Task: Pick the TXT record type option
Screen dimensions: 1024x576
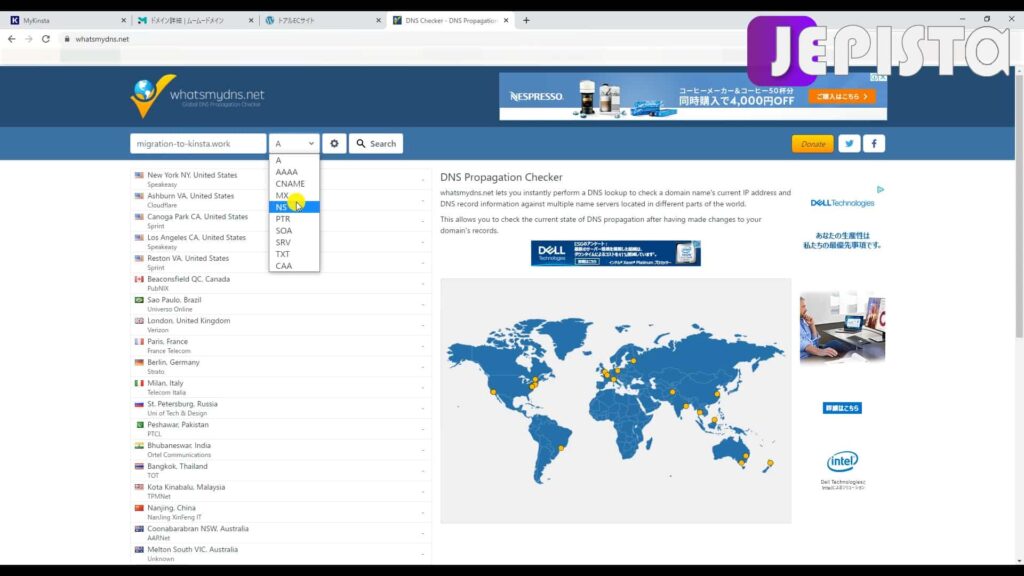Action: 283,254
